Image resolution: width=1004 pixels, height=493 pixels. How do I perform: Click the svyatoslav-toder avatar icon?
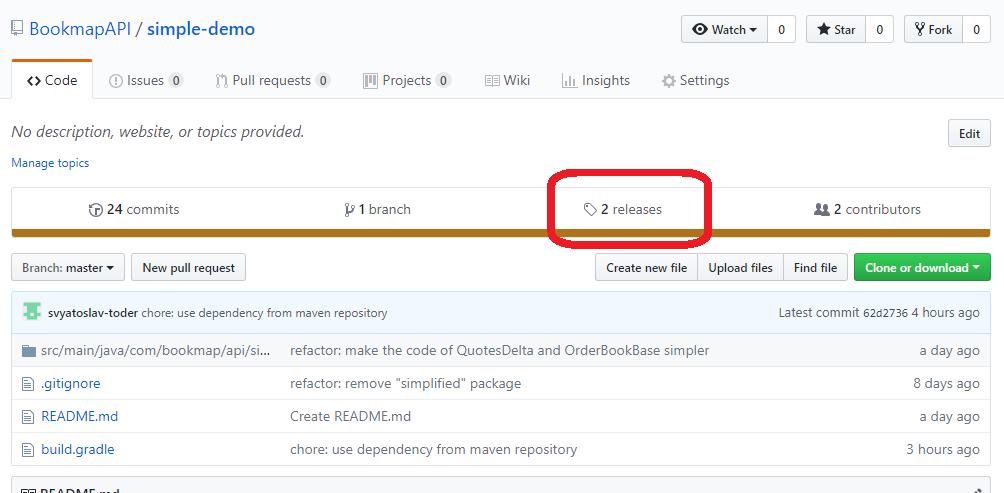tap(32, 313)
